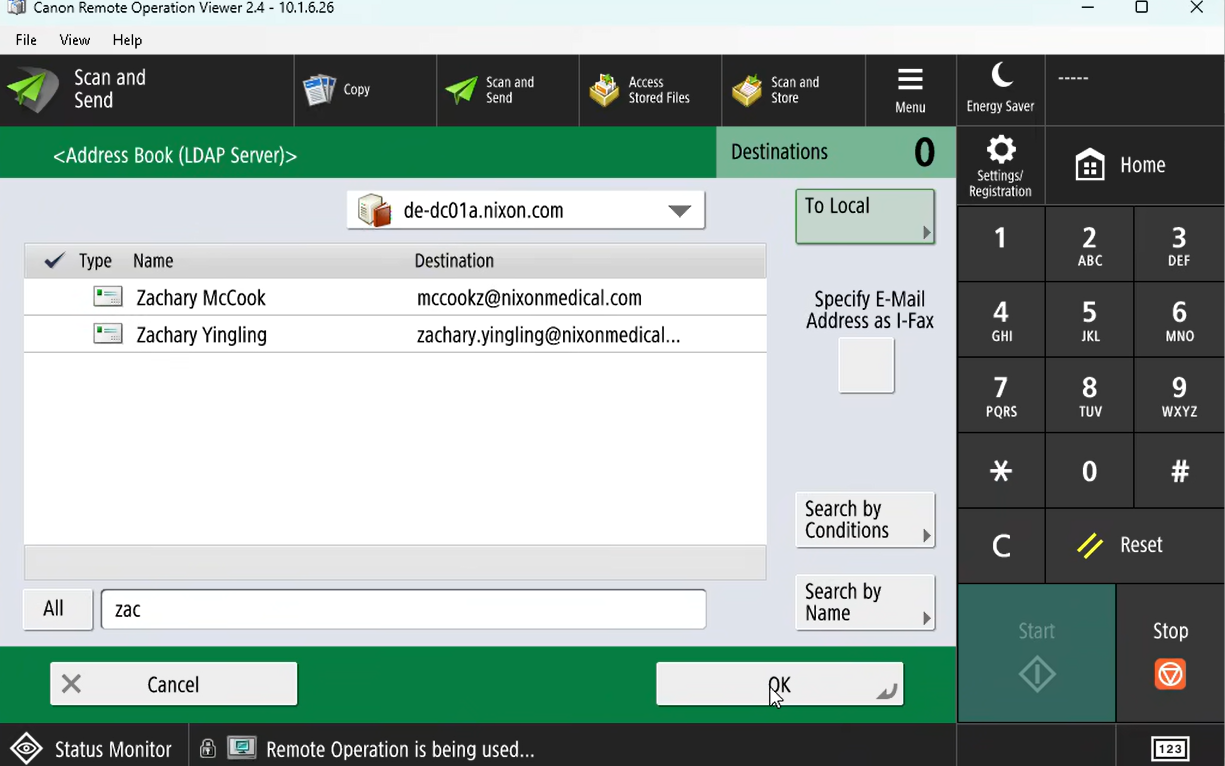The height and width of the screenshot is (766, 1225).
Task: Open Scan and Store function
Action: coord(793,90)
